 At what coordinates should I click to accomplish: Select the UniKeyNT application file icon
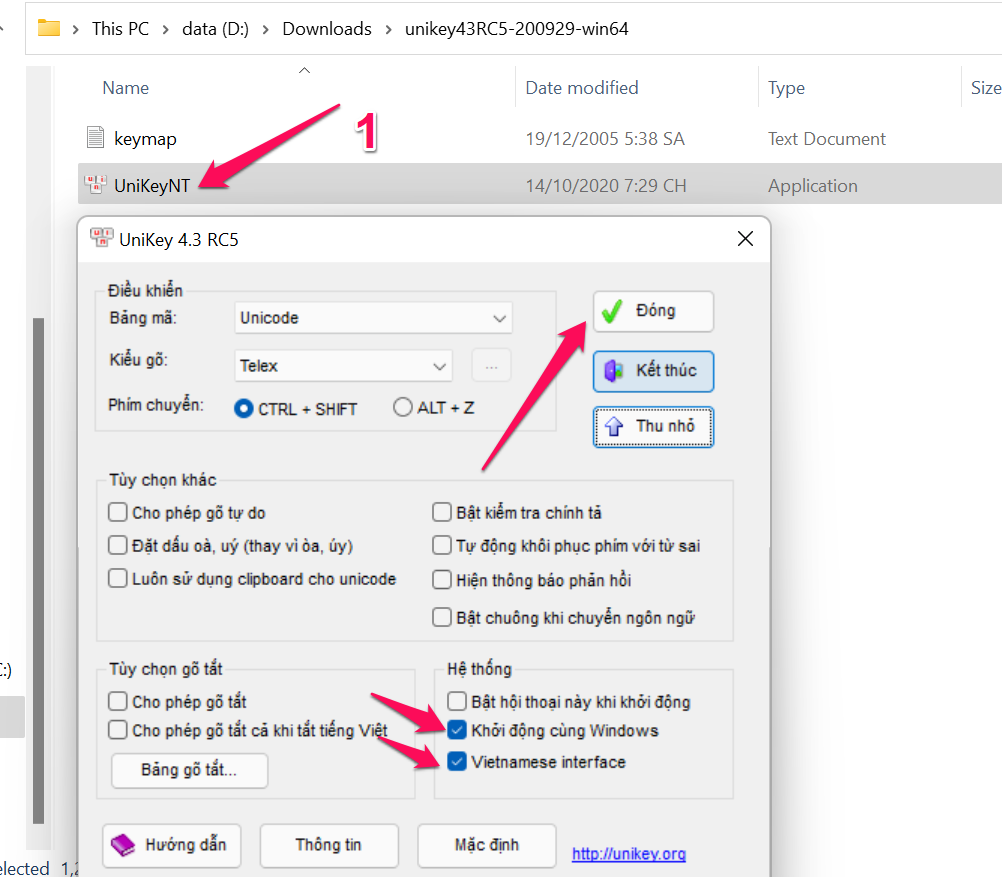click(96, 185)
